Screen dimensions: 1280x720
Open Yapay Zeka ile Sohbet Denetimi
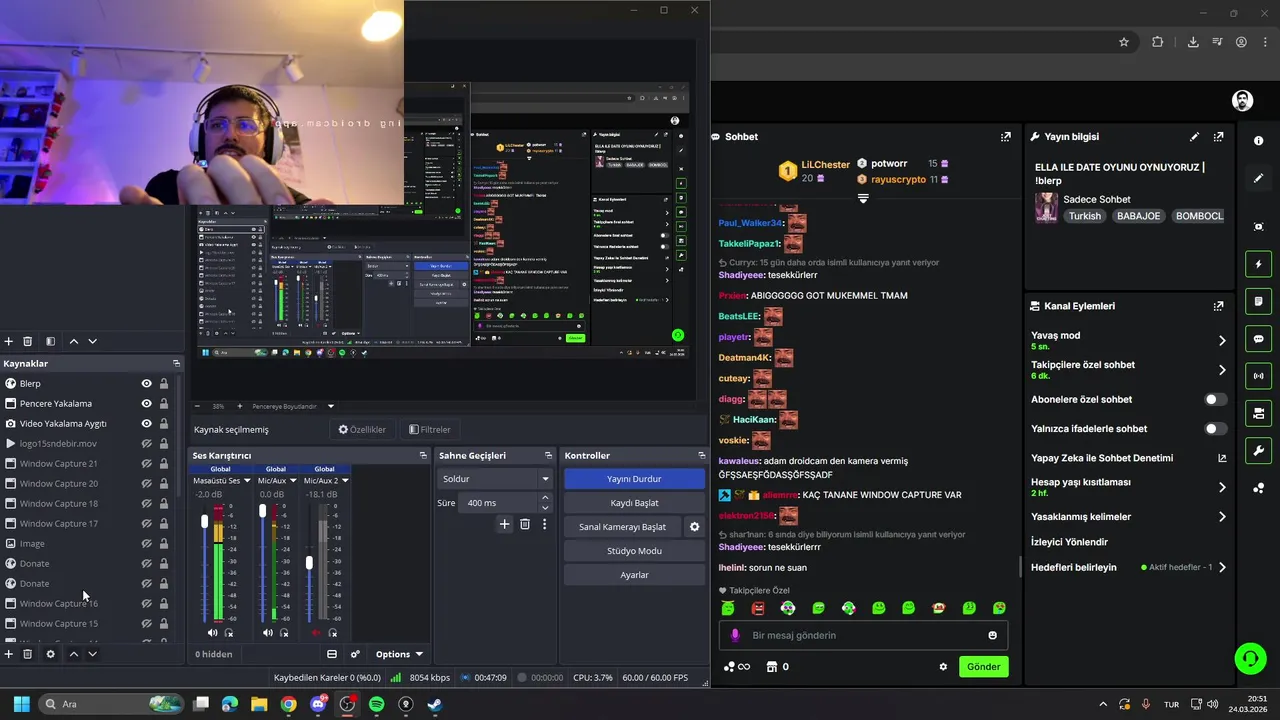[x=1129, y=458]
